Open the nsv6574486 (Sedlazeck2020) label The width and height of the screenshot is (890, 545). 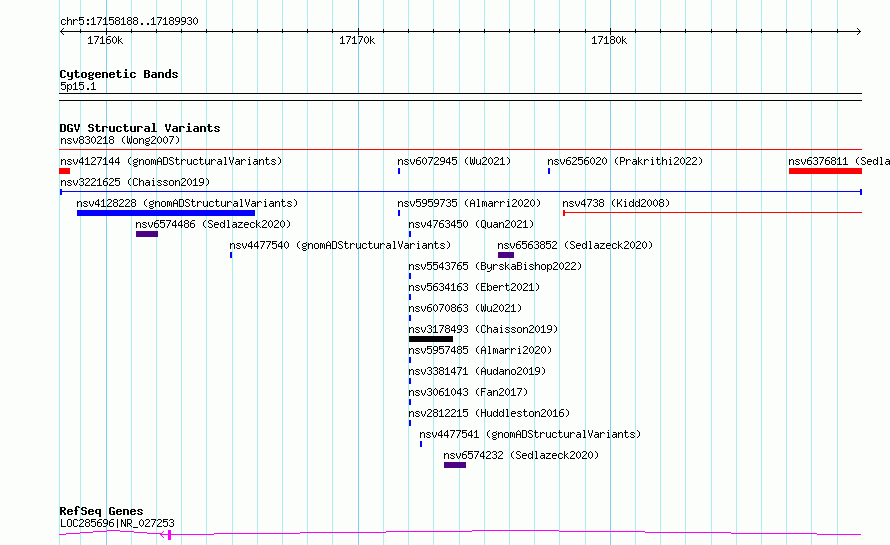coord(213,224)
